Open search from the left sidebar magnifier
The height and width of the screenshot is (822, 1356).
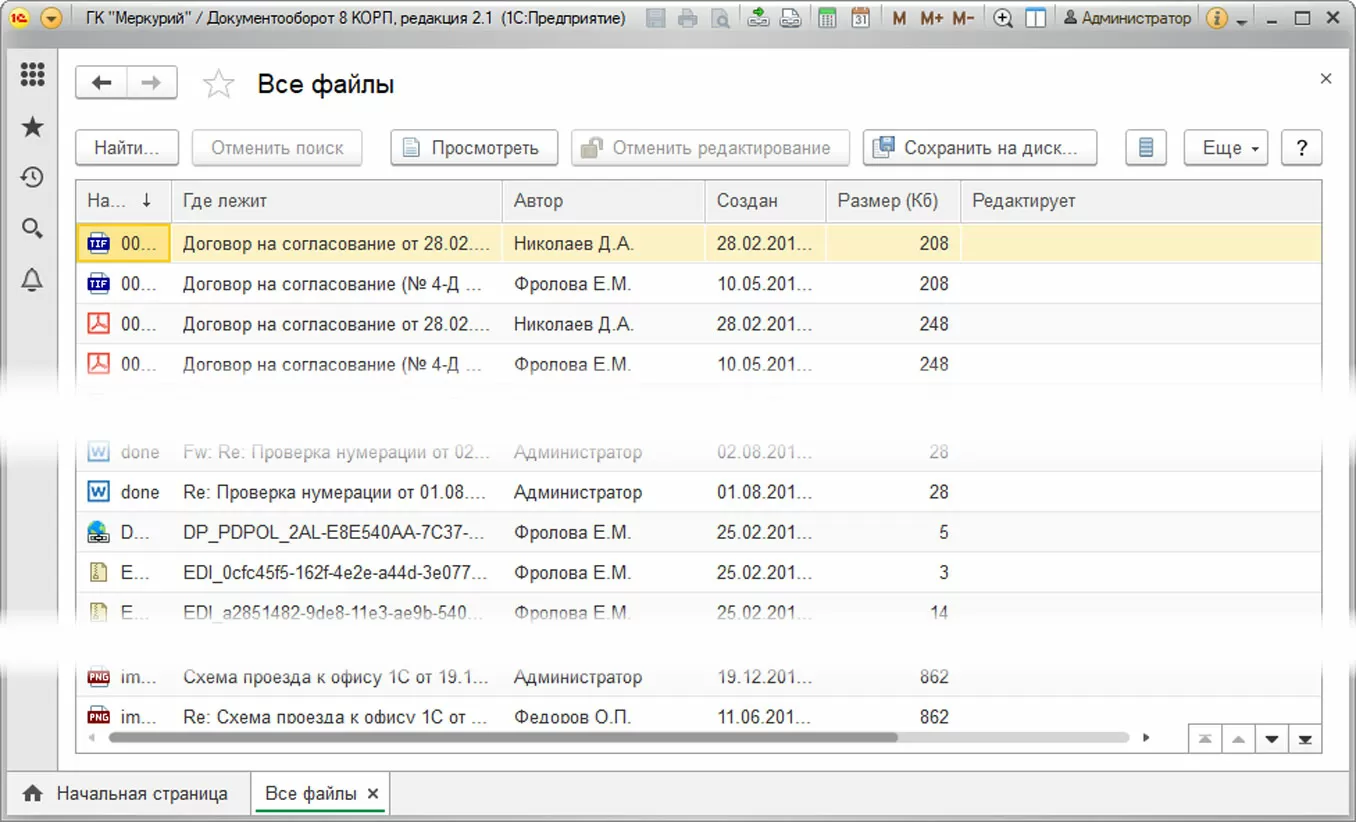[33, 229]
